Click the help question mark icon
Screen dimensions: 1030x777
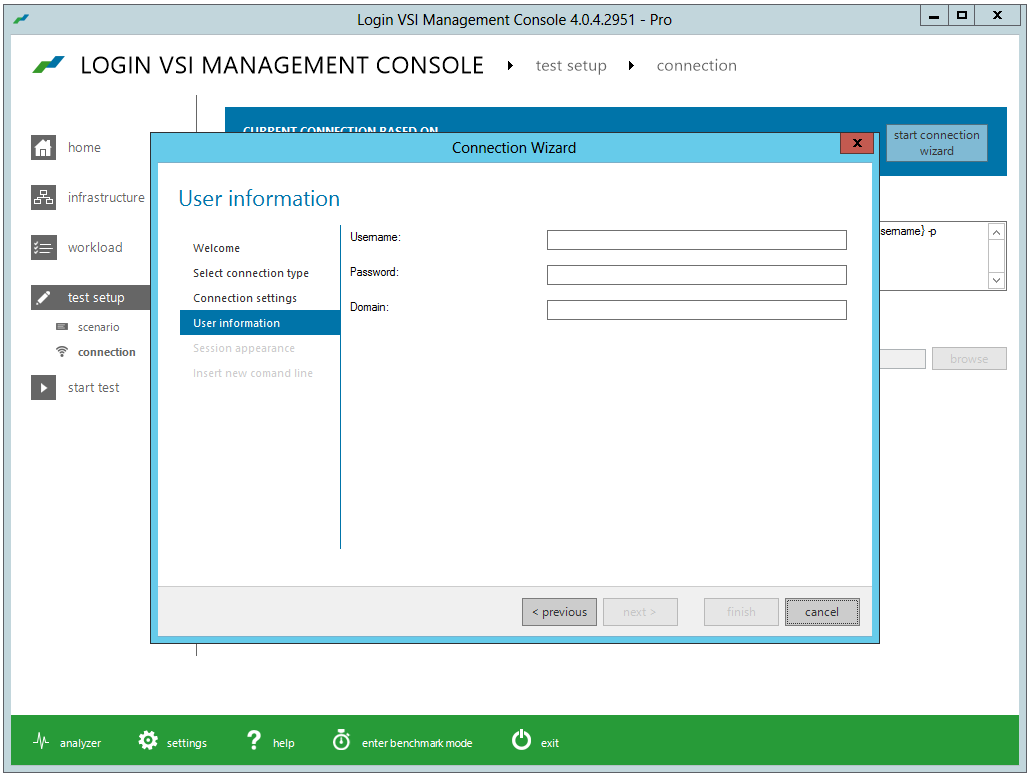point(254,741)
